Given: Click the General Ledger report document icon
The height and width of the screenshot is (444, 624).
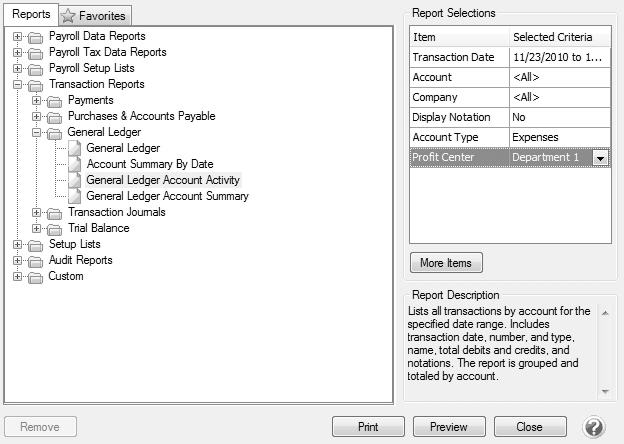Looking at the screenshot, I should click(x=74, y=148).
